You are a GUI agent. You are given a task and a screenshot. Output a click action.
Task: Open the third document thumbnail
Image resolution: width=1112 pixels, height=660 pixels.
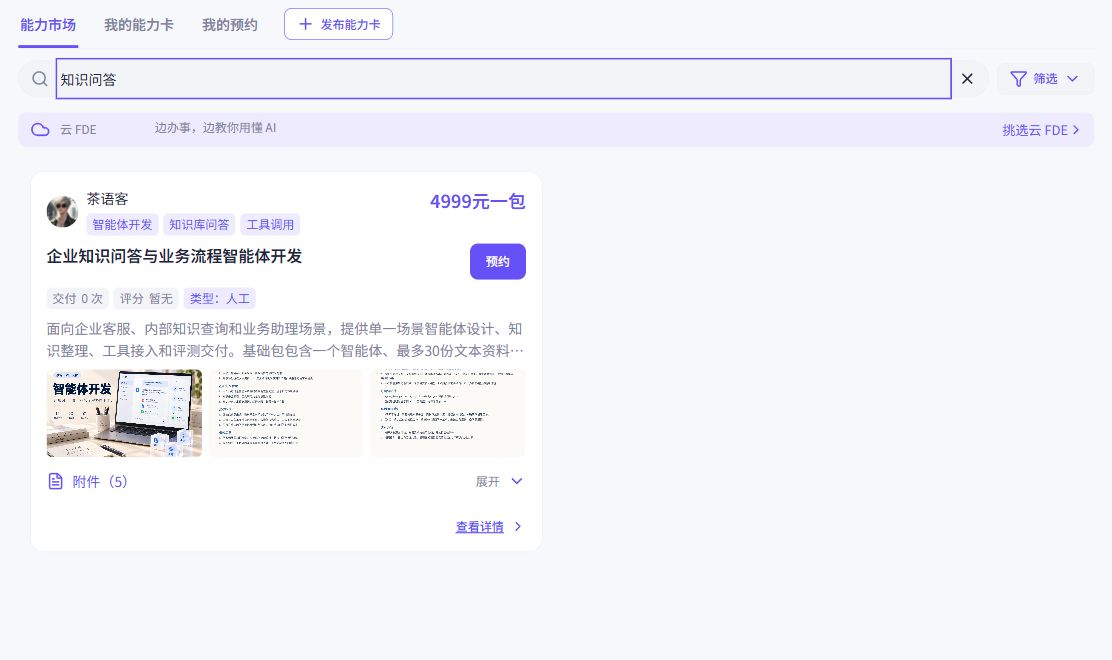point(447,413)
